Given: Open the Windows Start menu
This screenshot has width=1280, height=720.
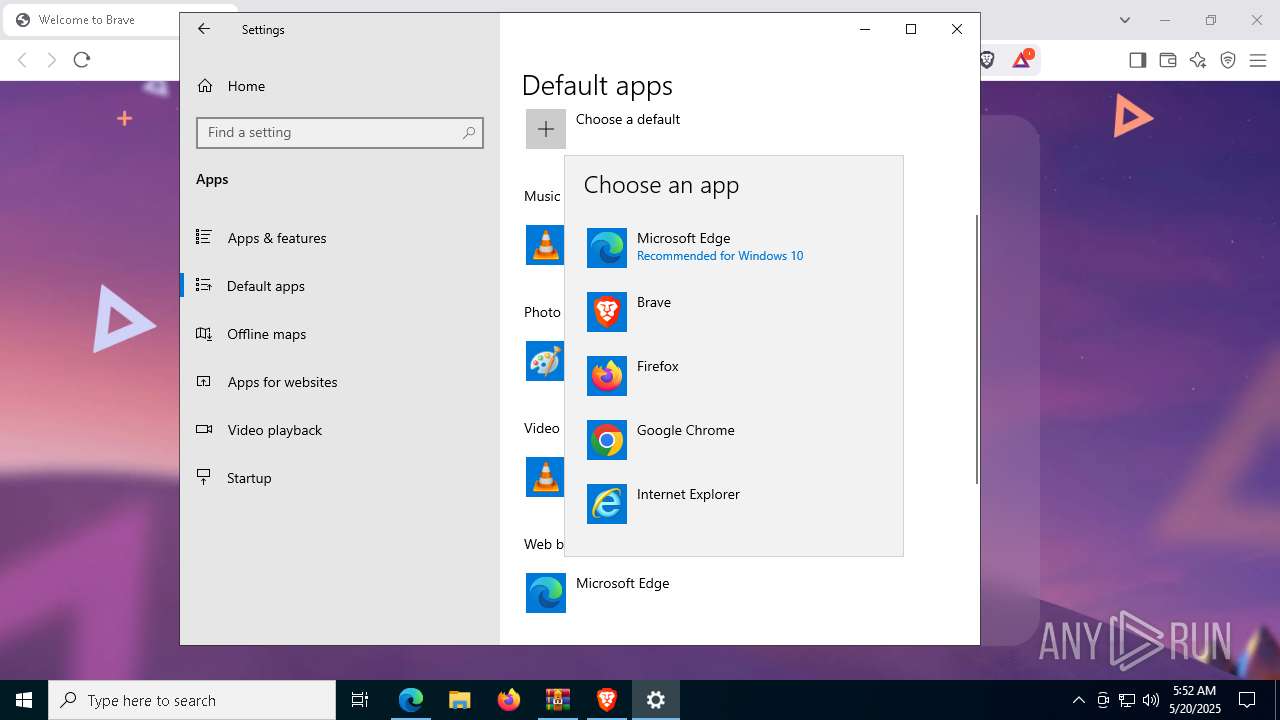Looking at the screenshot, I should tap(24, 700).
